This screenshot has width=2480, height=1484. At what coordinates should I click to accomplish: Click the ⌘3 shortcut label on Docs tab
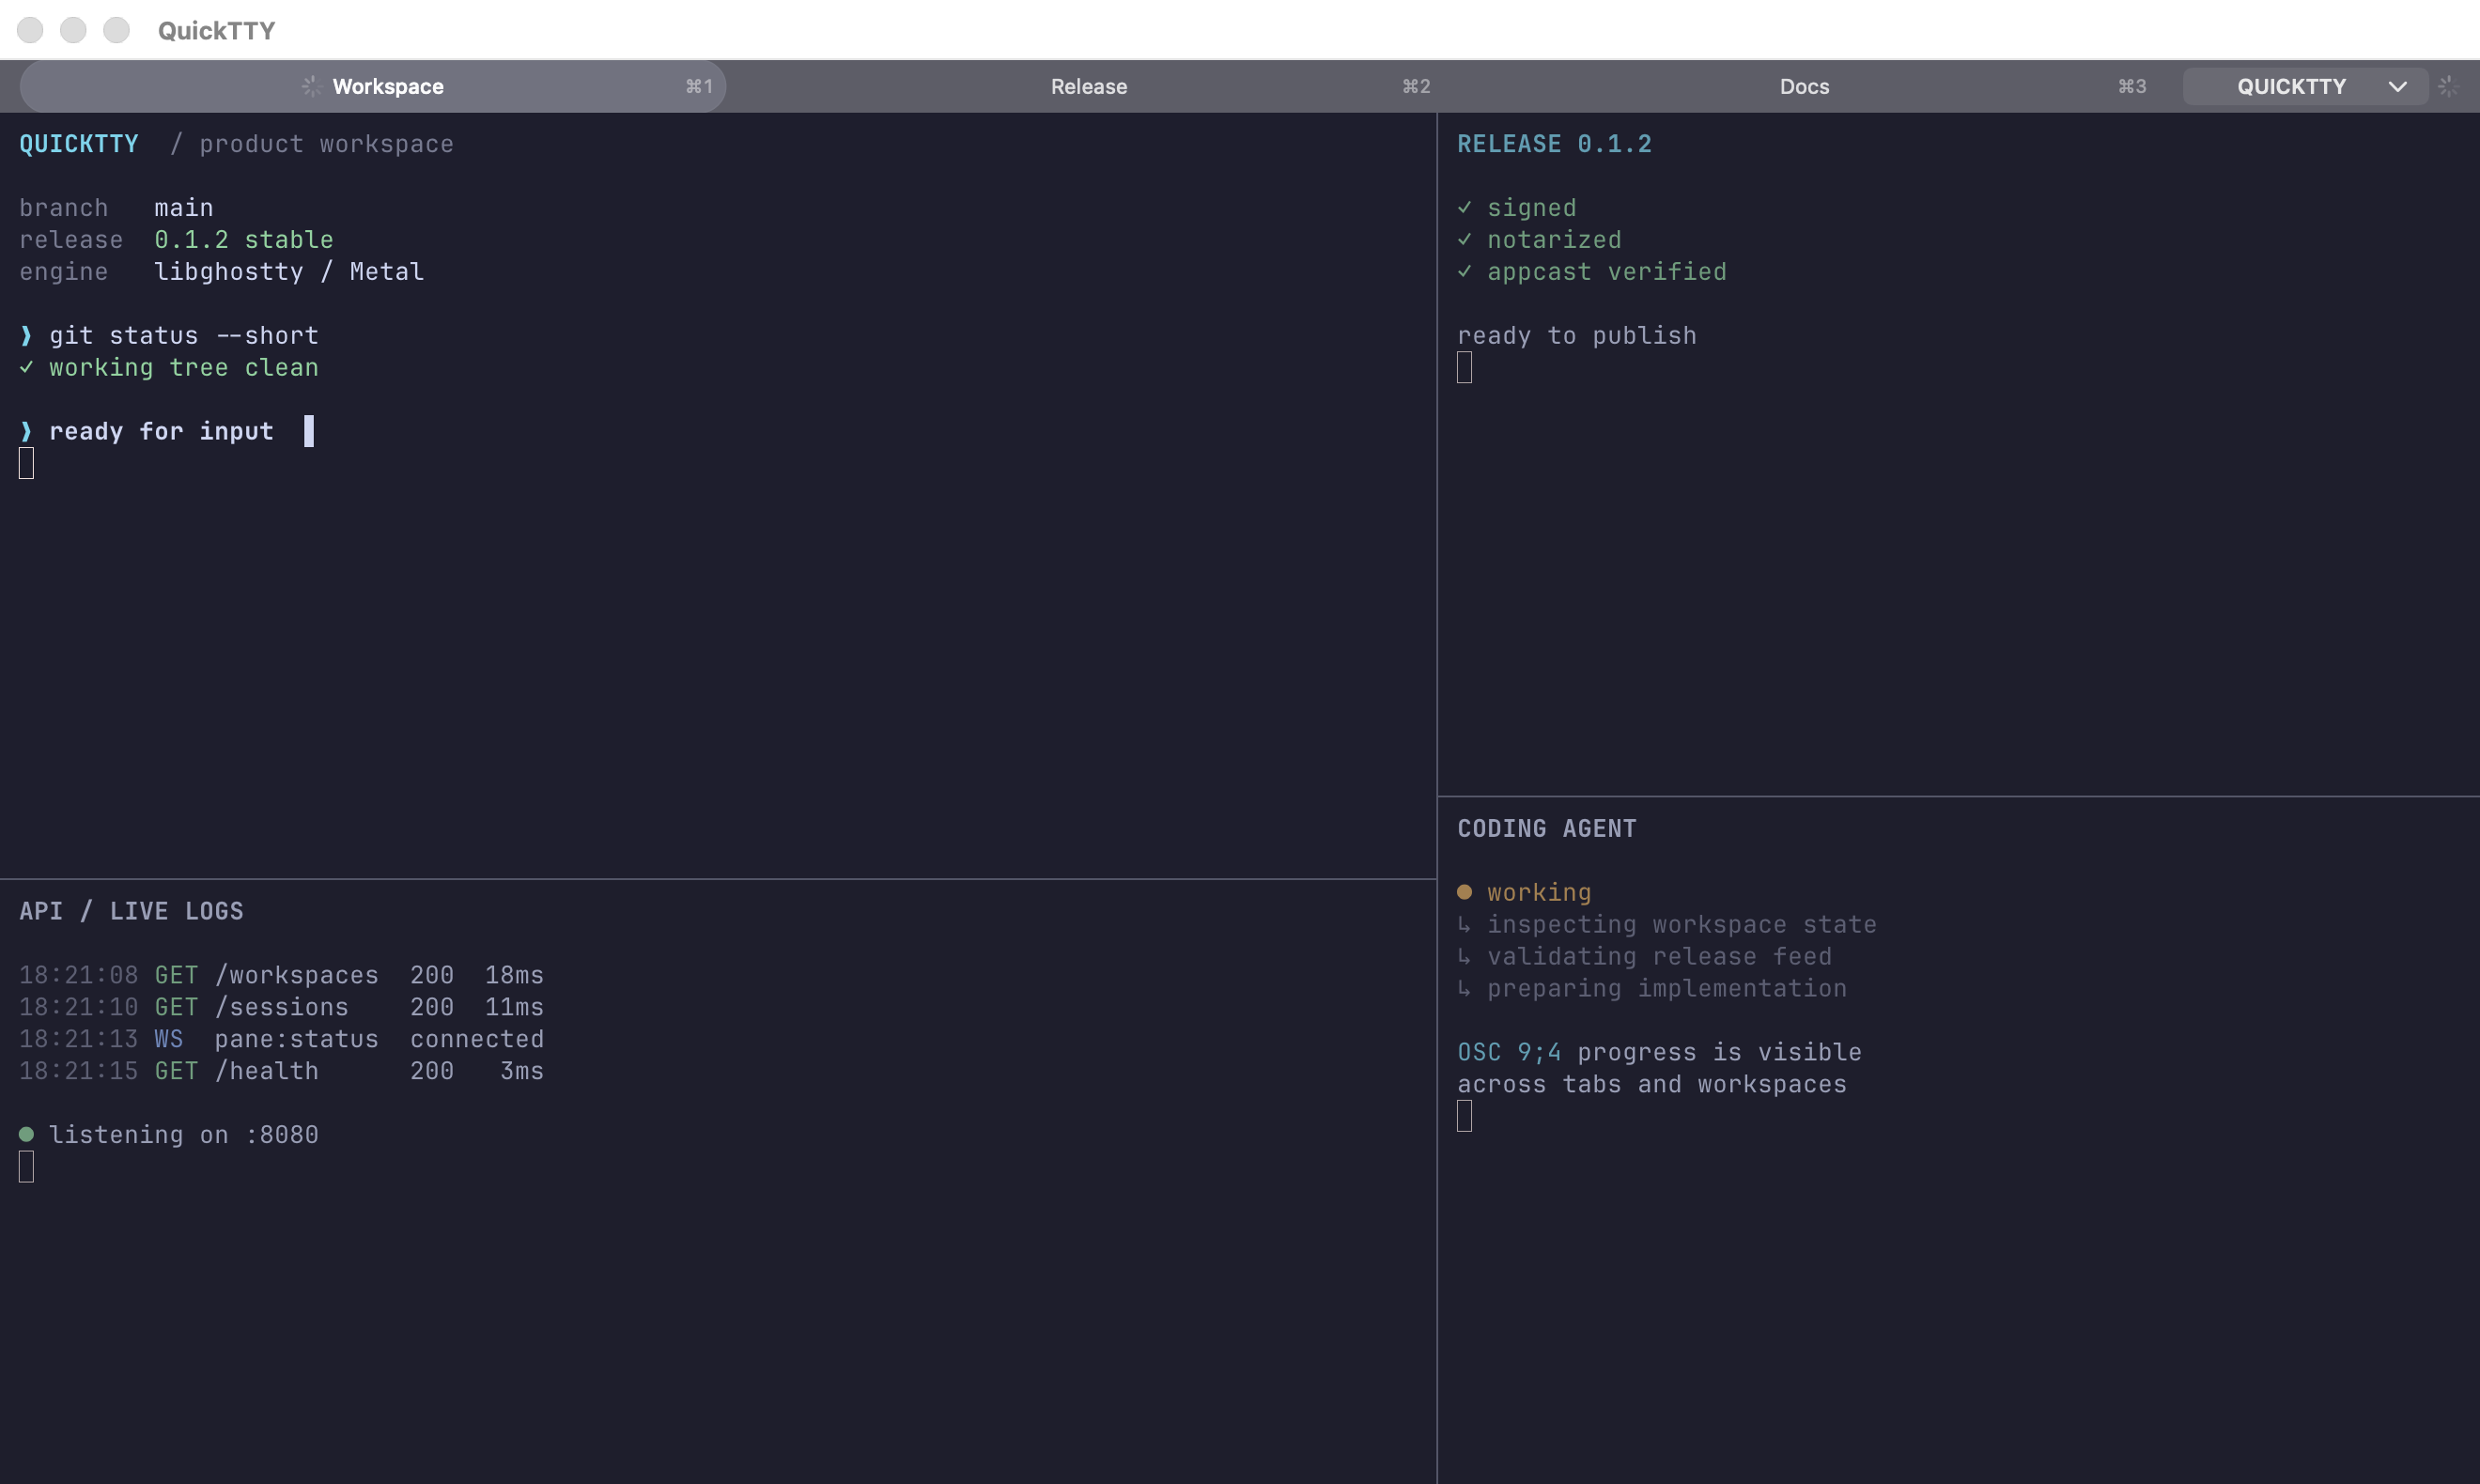point(2132,86)
